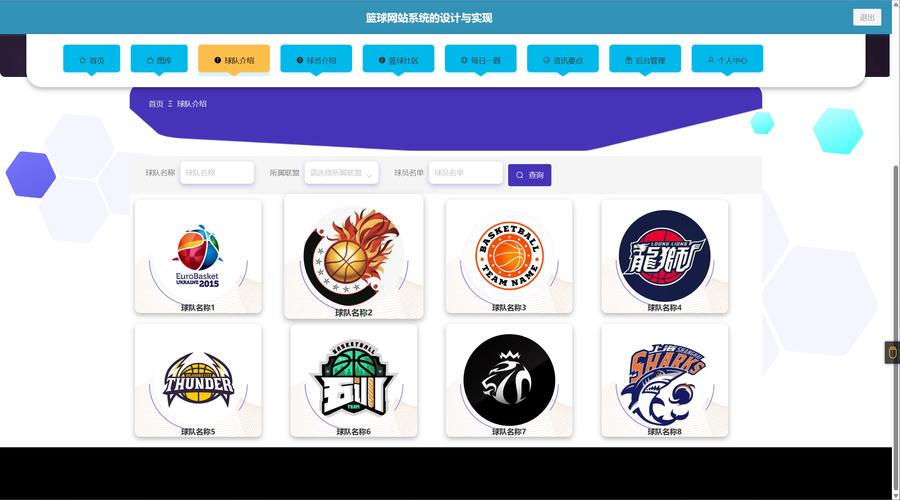Open the 篮球社区 community tab
Viewport: 900px width, 500px height.
(x=398, y=59)
